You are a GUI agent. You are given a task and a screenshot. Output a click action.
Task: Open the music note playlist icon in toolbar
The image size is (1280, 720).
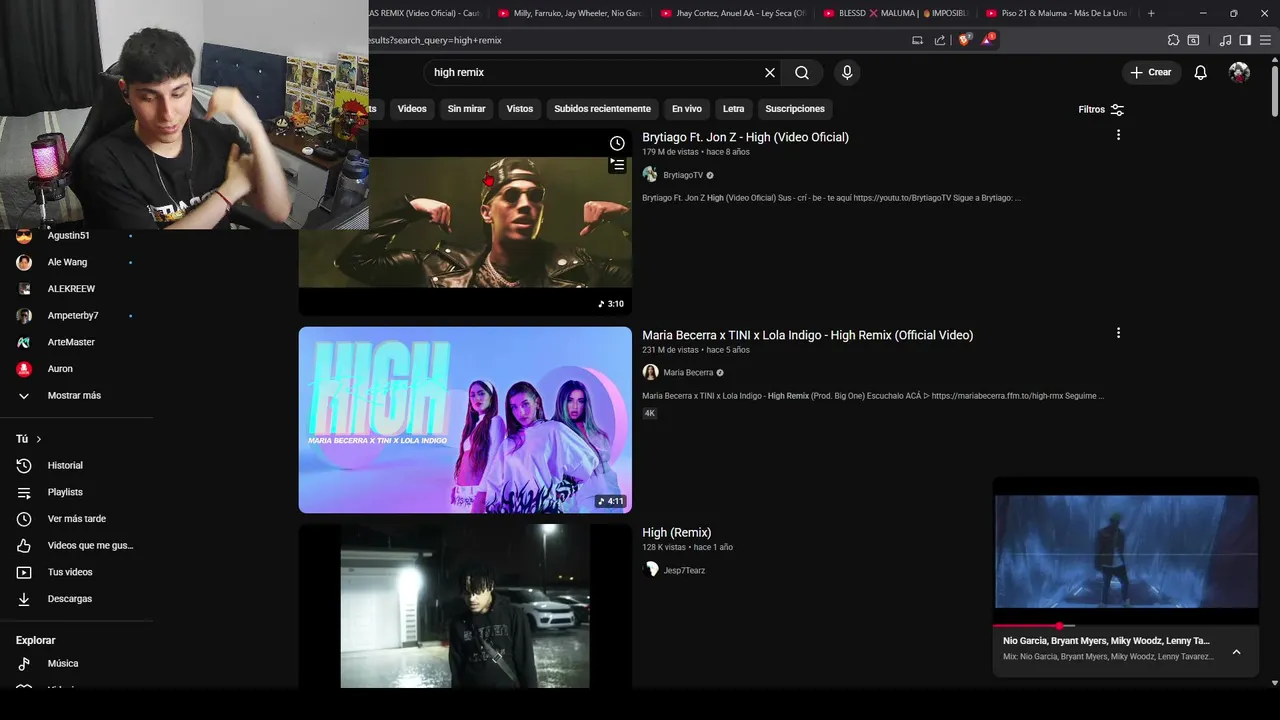point(1225,40)
